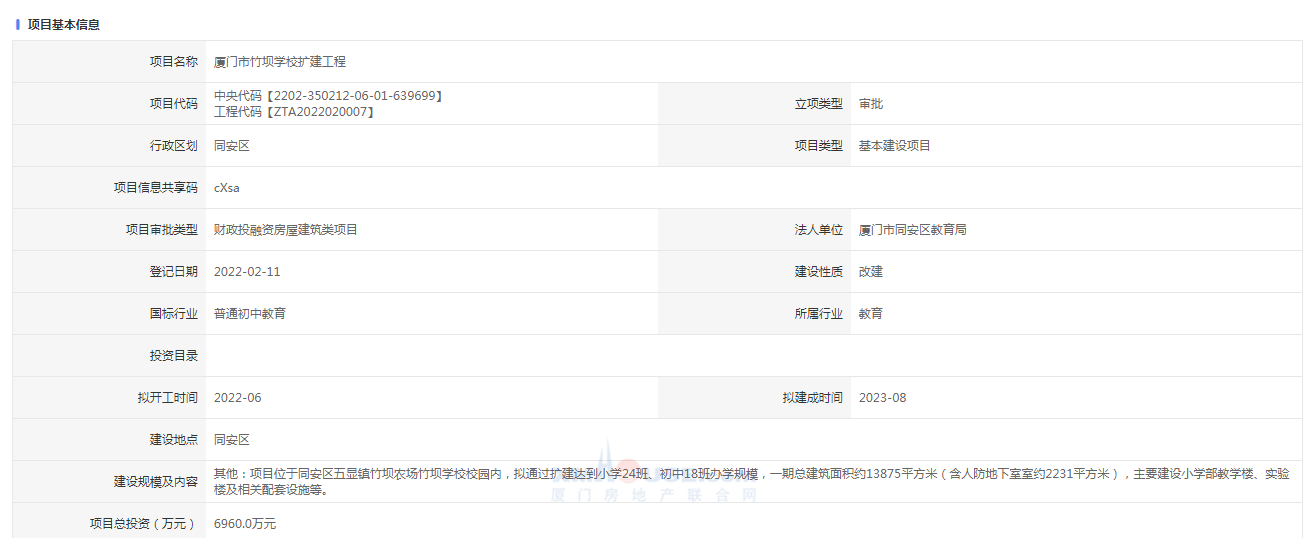The height and width of the screenshot is (538, 1315).
Task: Click the registration date 2022-02-11
Action: point(247,272)
